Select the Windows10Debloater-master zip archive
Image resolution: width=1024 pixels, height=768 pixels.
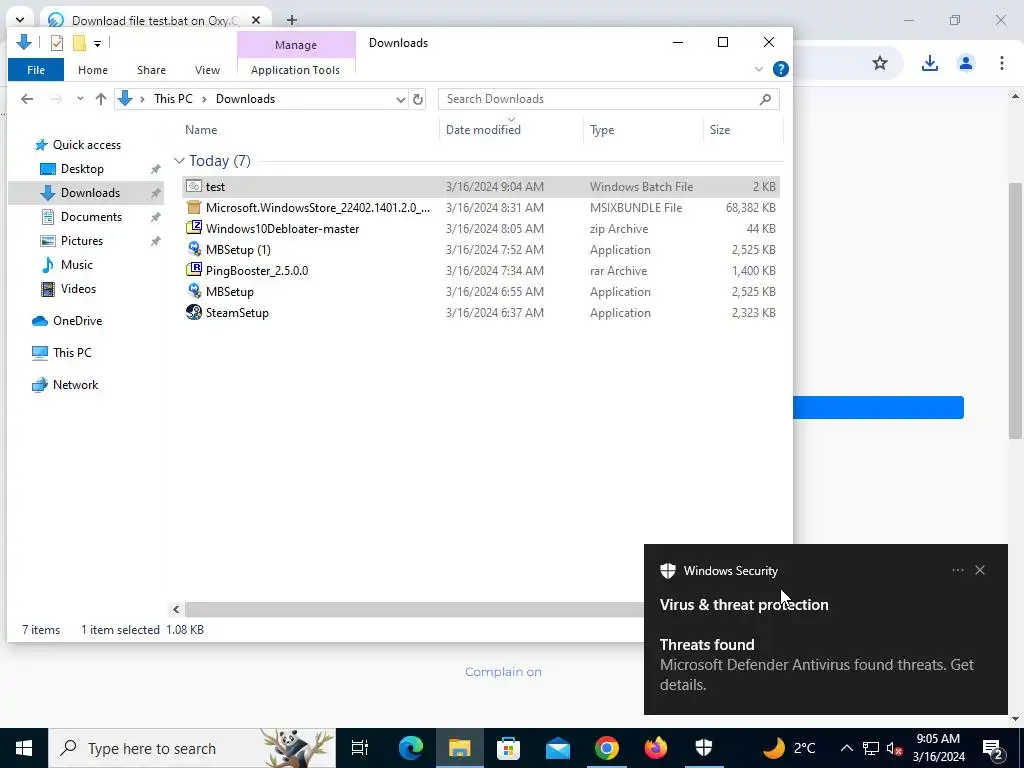[481, 229]
